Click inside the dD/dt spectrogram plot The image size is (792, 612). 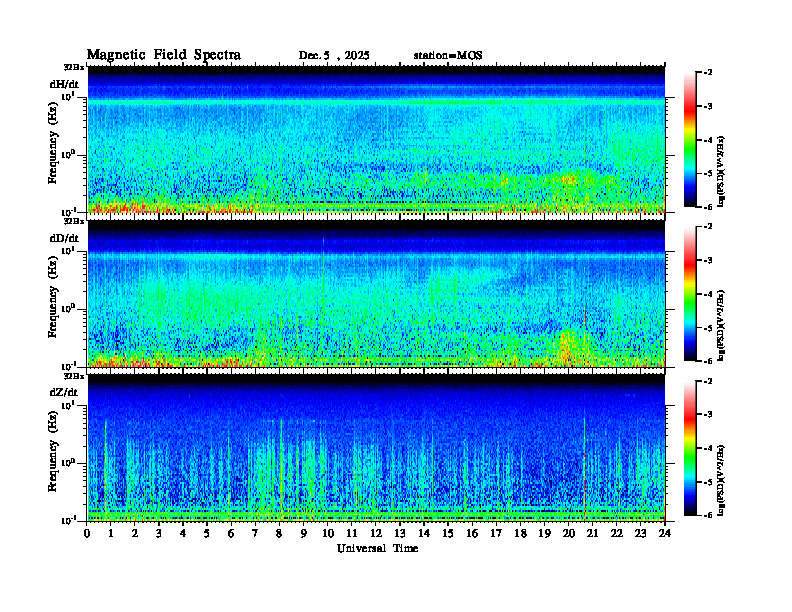(376, 293)
